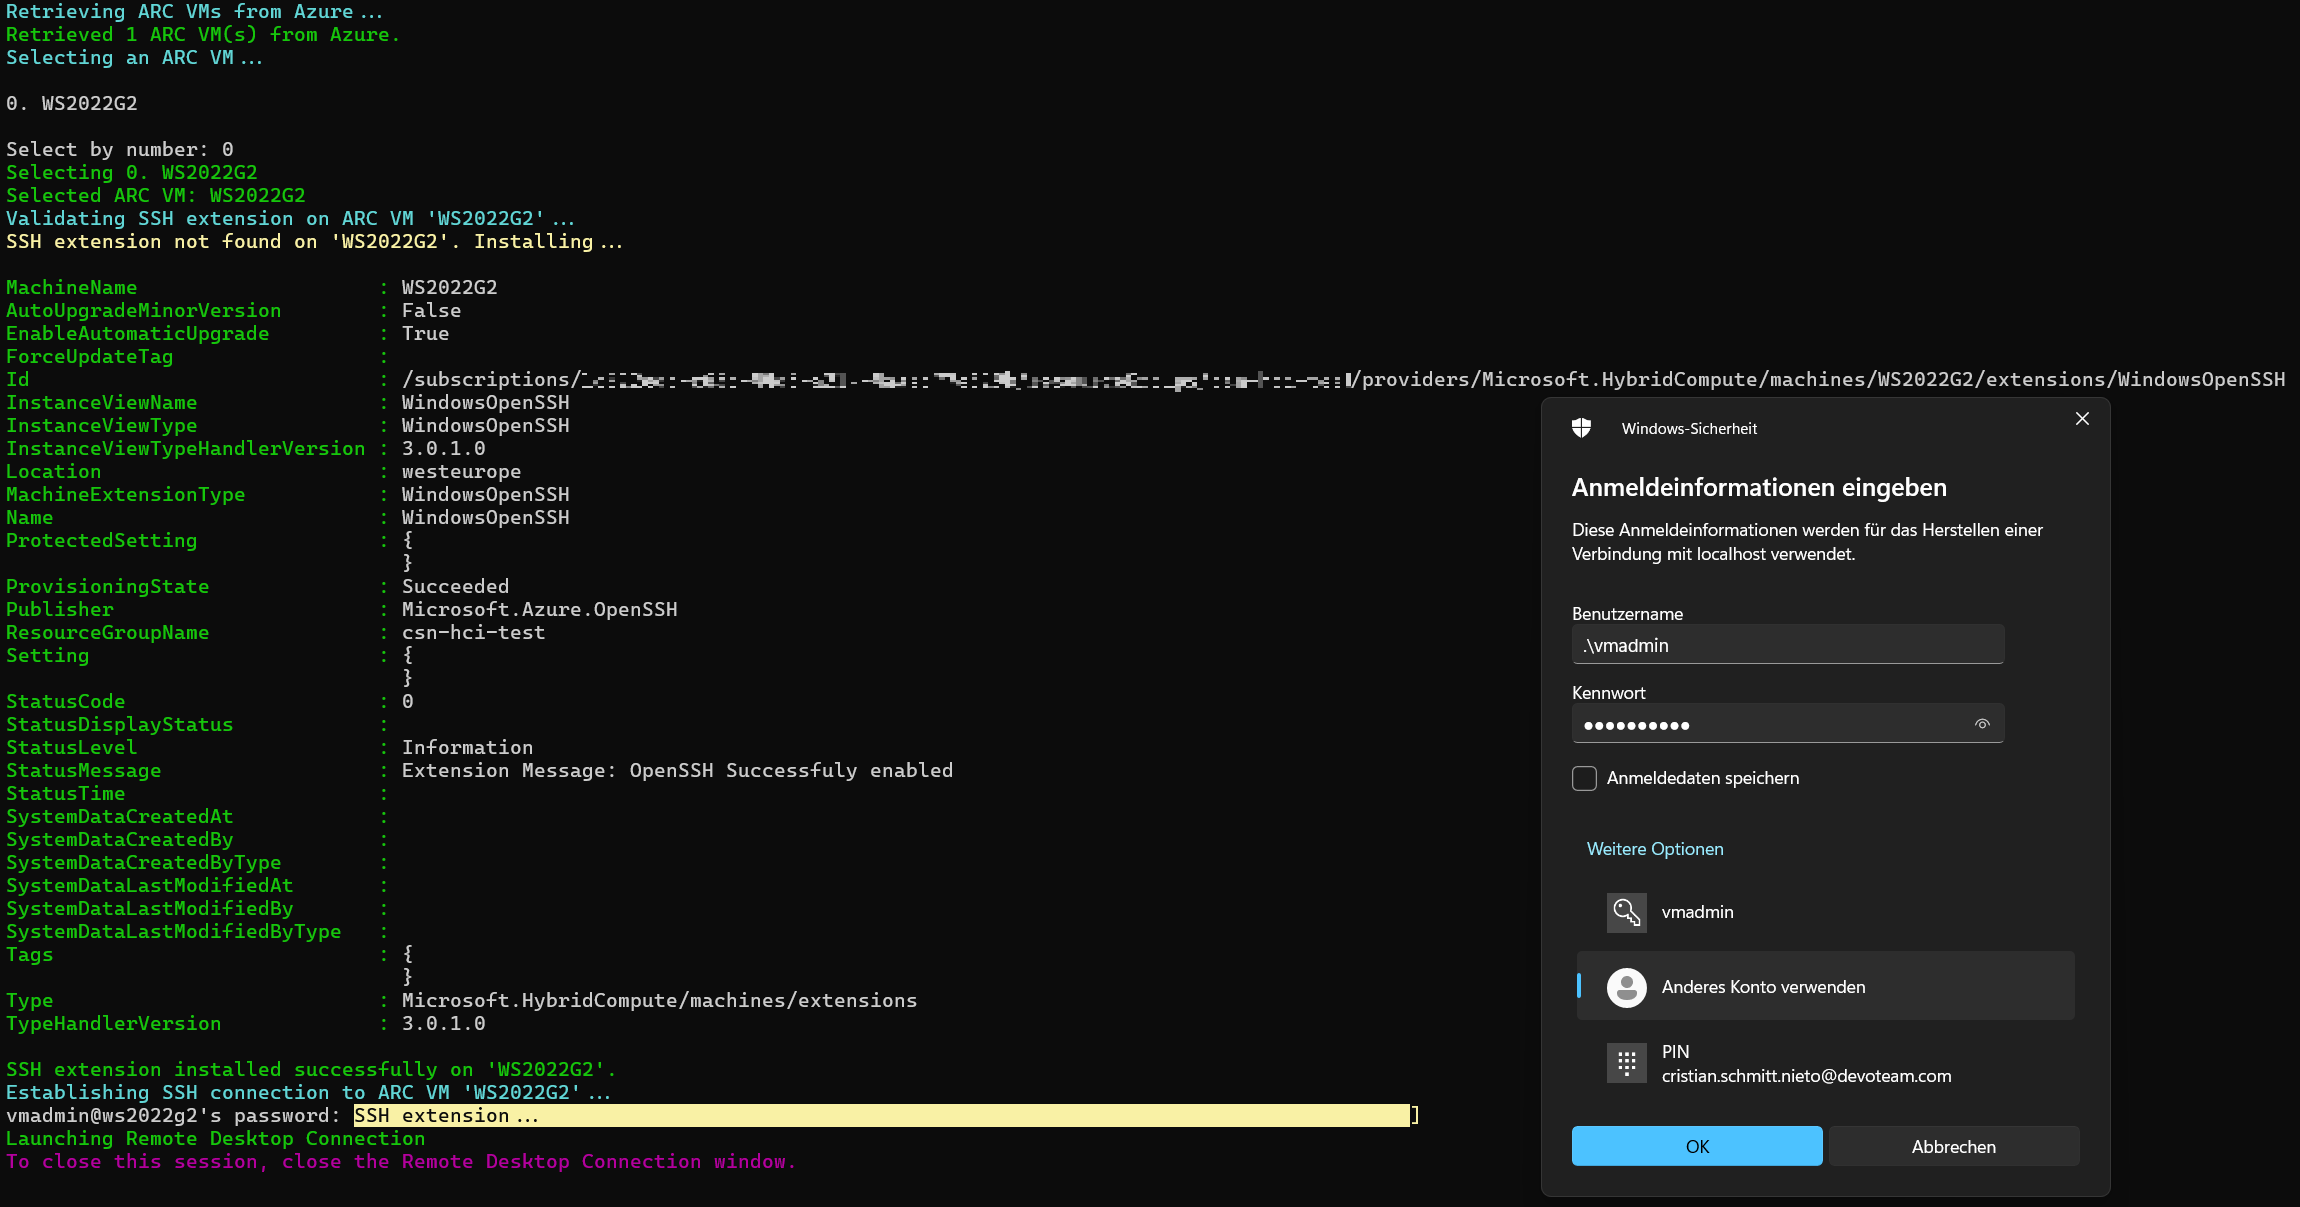Click the Anmeldeinformationen eingeben heading
Image resolution: width=2300 pixels, height=1207 pixels.
point(1759,488)
